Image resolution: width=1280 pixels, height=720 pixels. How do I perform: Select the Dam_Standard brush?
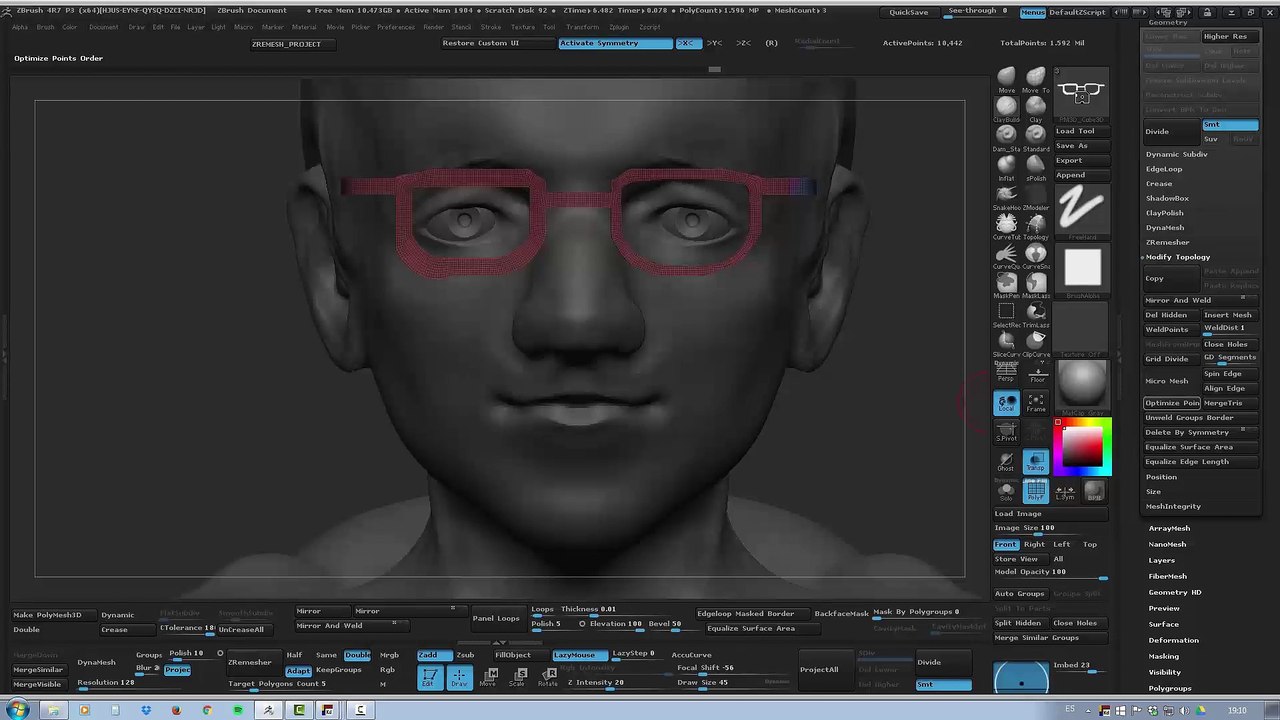(1006, 138)
